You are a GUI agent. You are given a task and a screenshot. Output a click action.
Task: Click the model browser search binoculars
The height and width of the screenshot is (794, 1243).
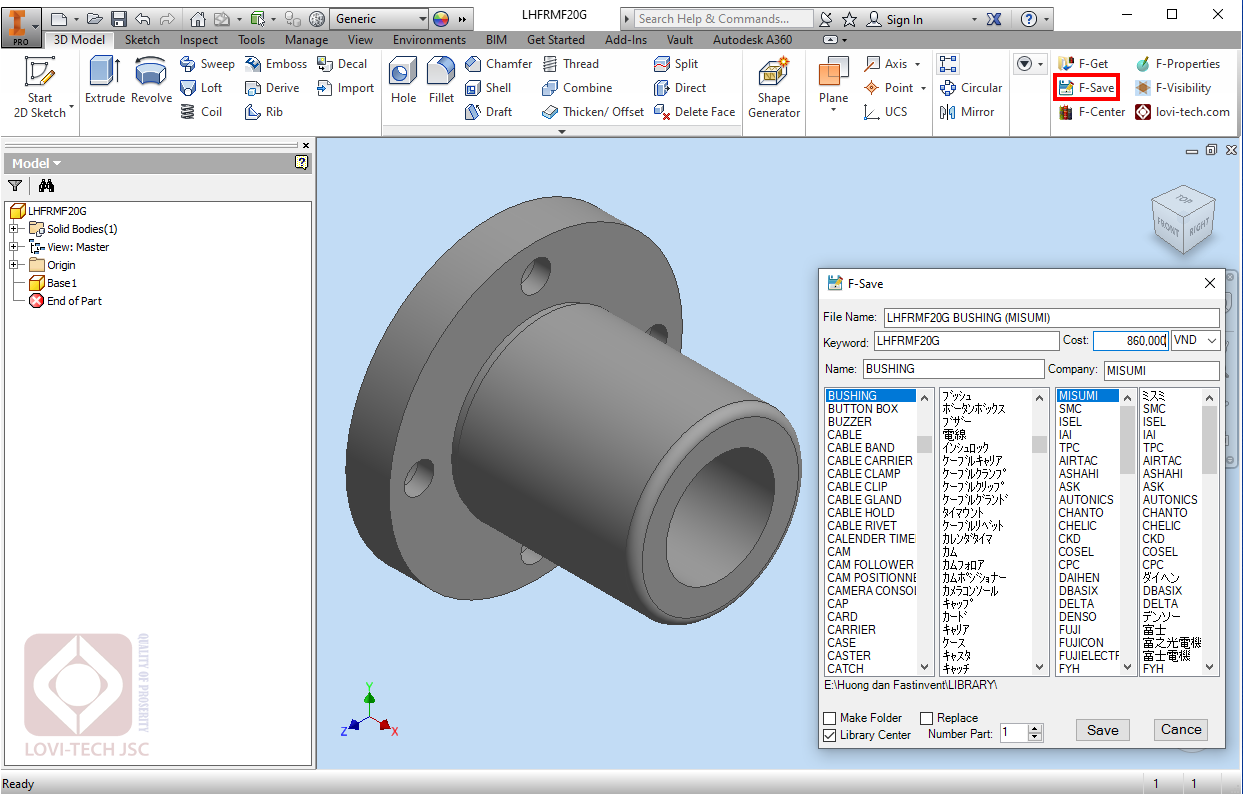[x=46, y=186]
